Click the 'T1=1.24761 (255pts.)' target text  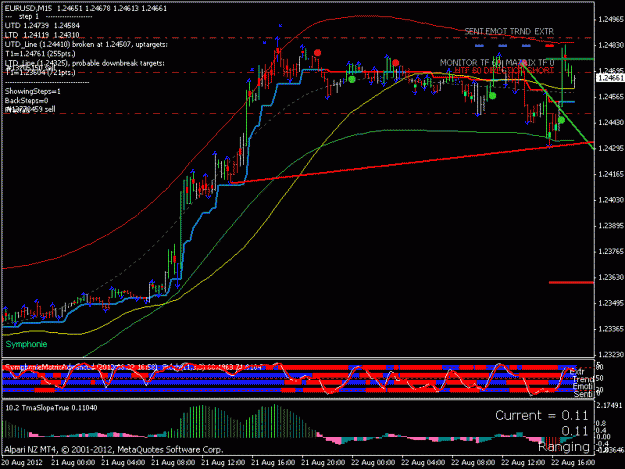[40, 54]
